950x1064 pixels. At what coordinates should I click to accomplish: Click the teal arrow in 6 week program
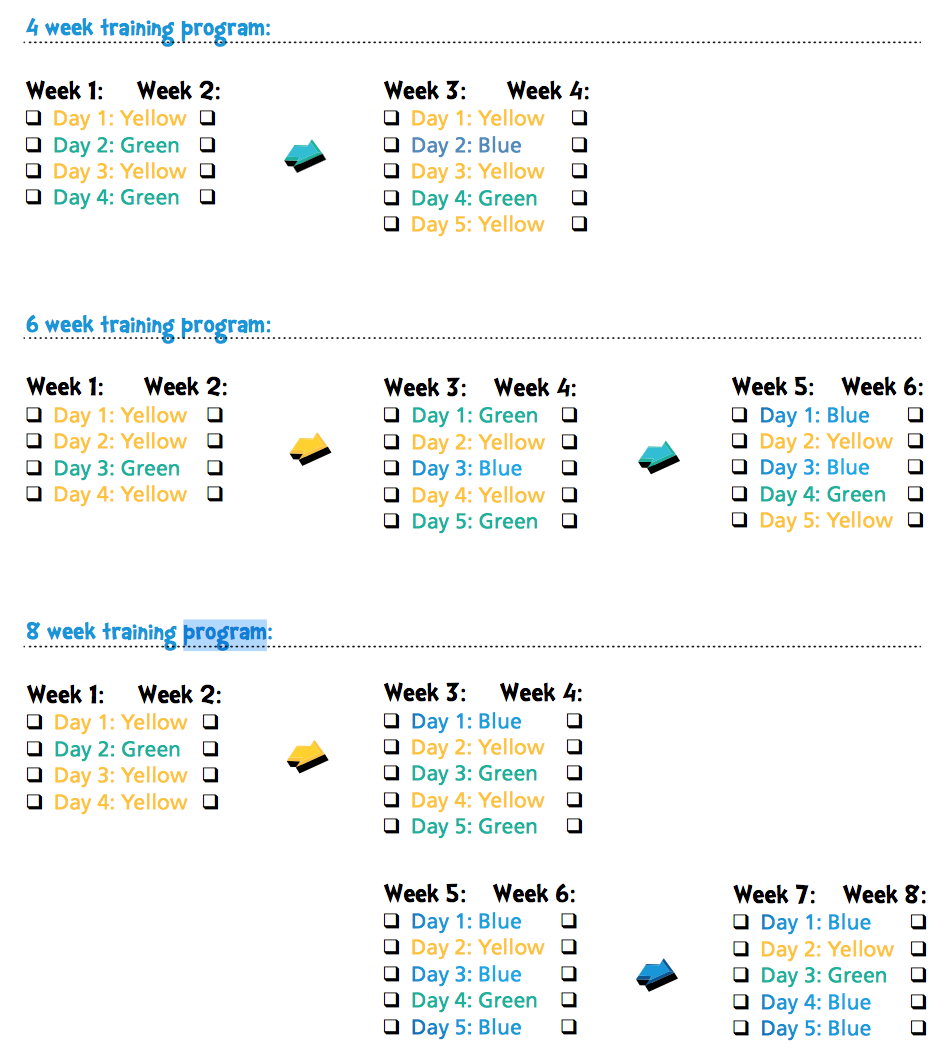click(x=658, y=456)
